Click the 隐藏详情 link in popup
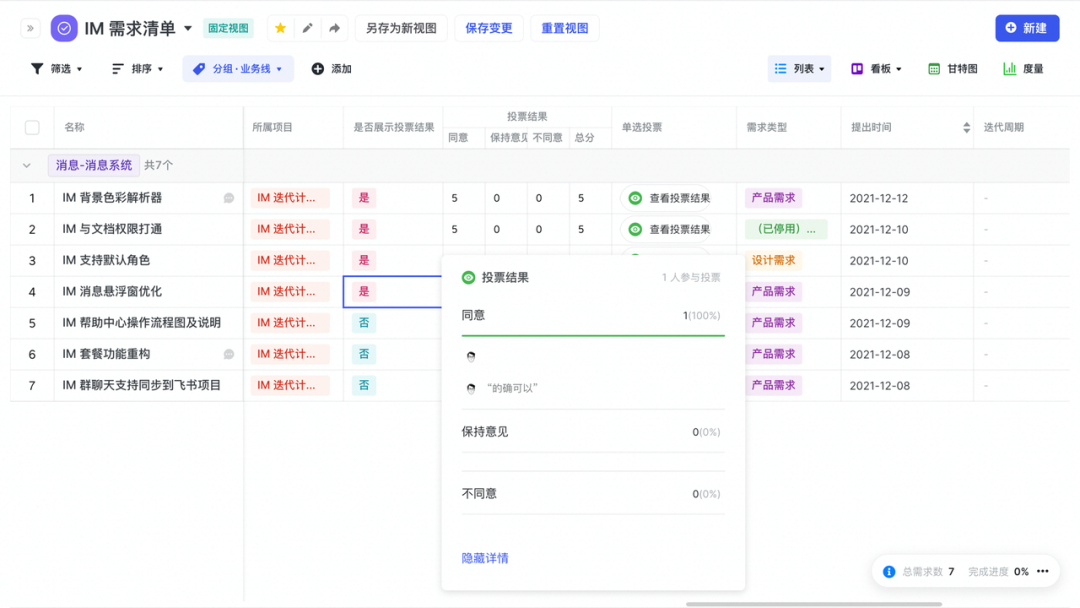This screenshot has height=608, width=1080. (485, 558)
